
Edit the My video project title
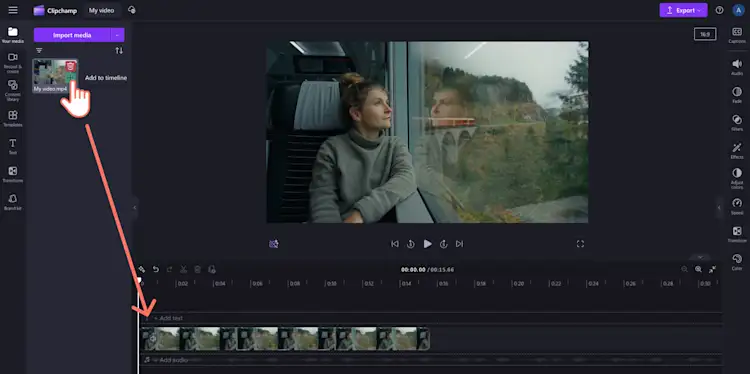tap(101, 11)
